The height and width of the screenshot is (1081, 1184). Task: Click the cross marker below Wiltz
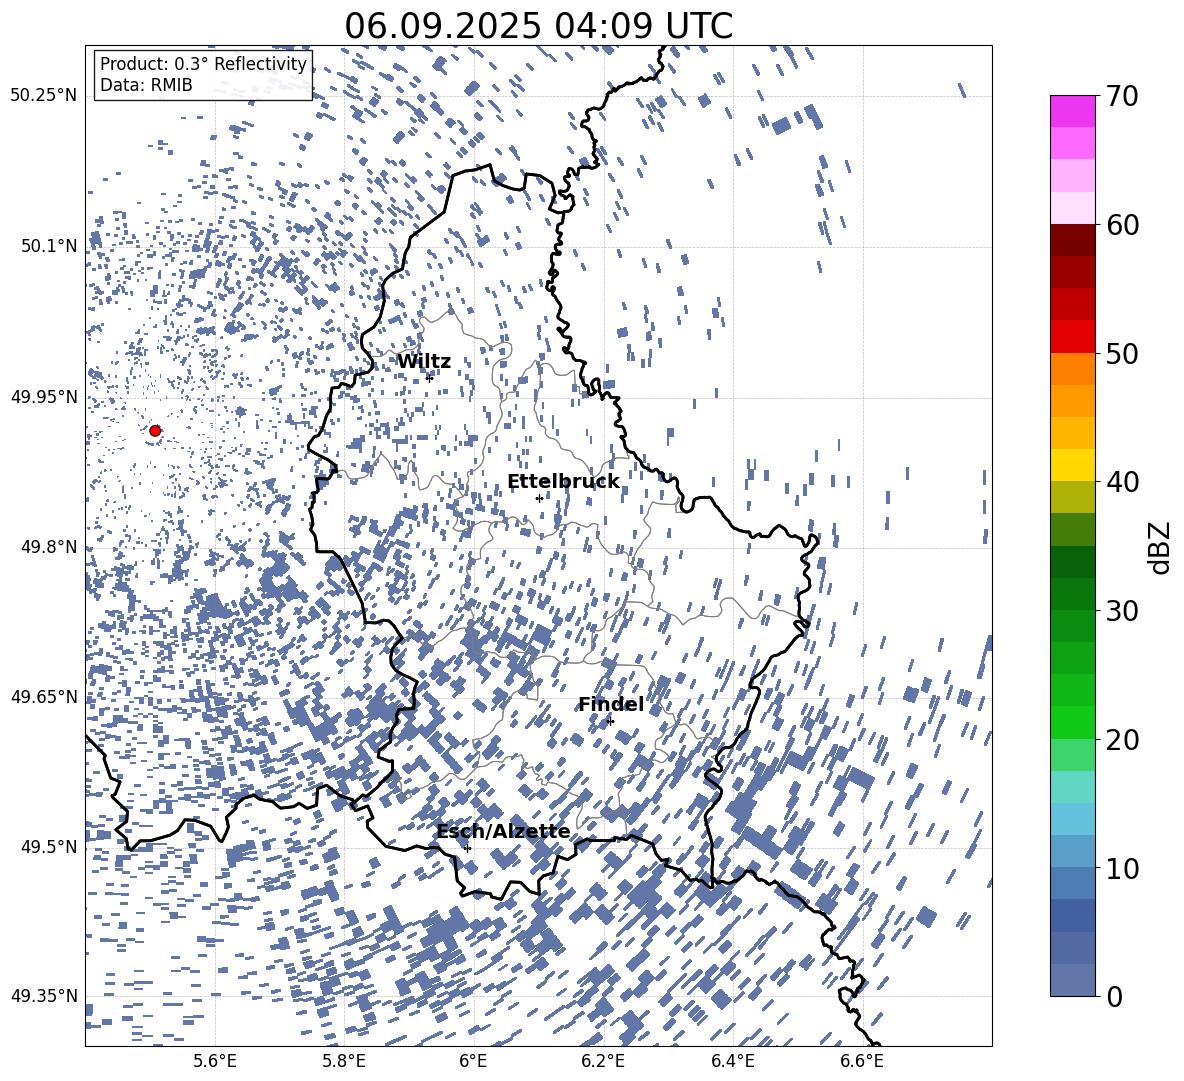tap(430, 378)
